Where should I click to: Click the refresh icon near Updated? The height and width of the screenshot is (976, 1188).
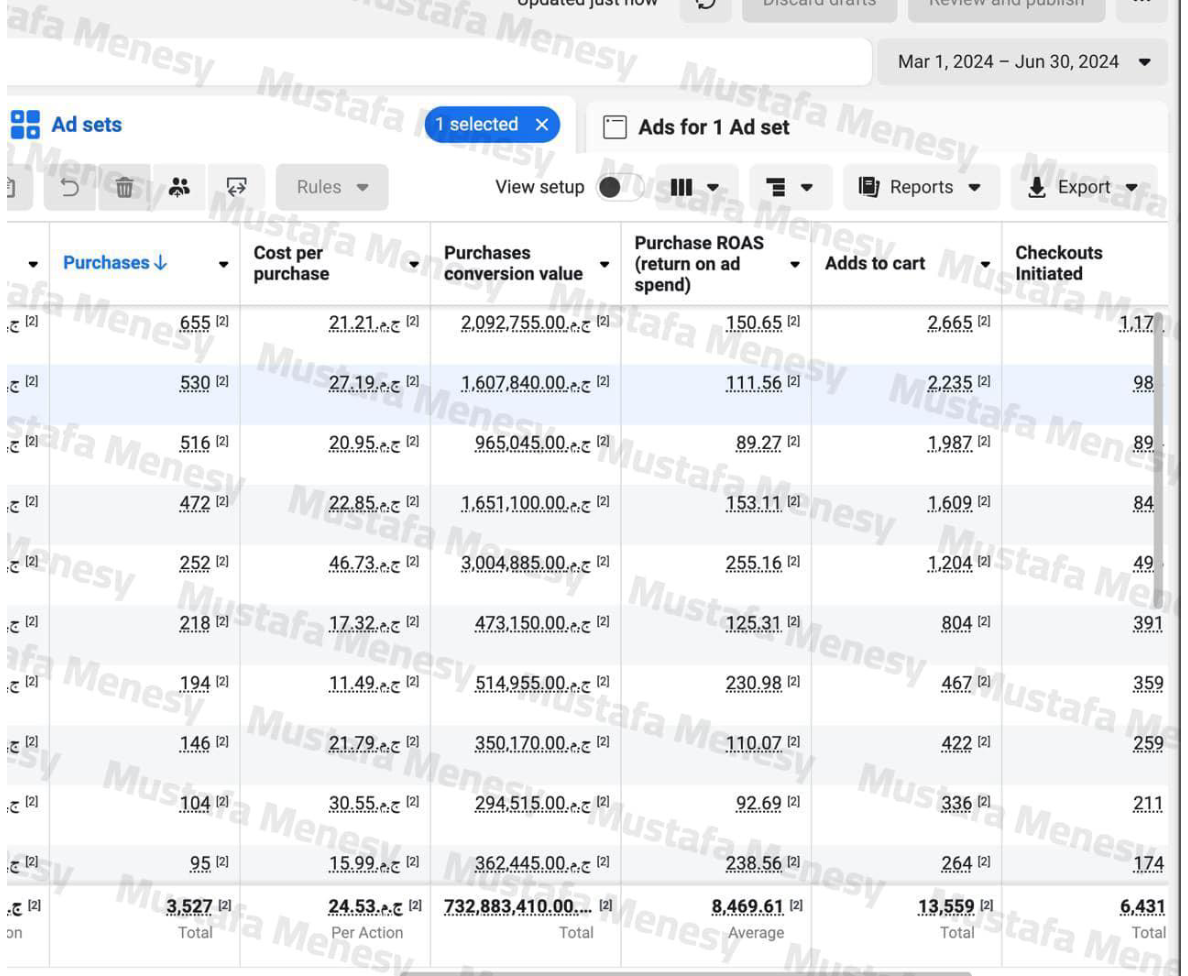pyautogui.click(x=705, y=4)
